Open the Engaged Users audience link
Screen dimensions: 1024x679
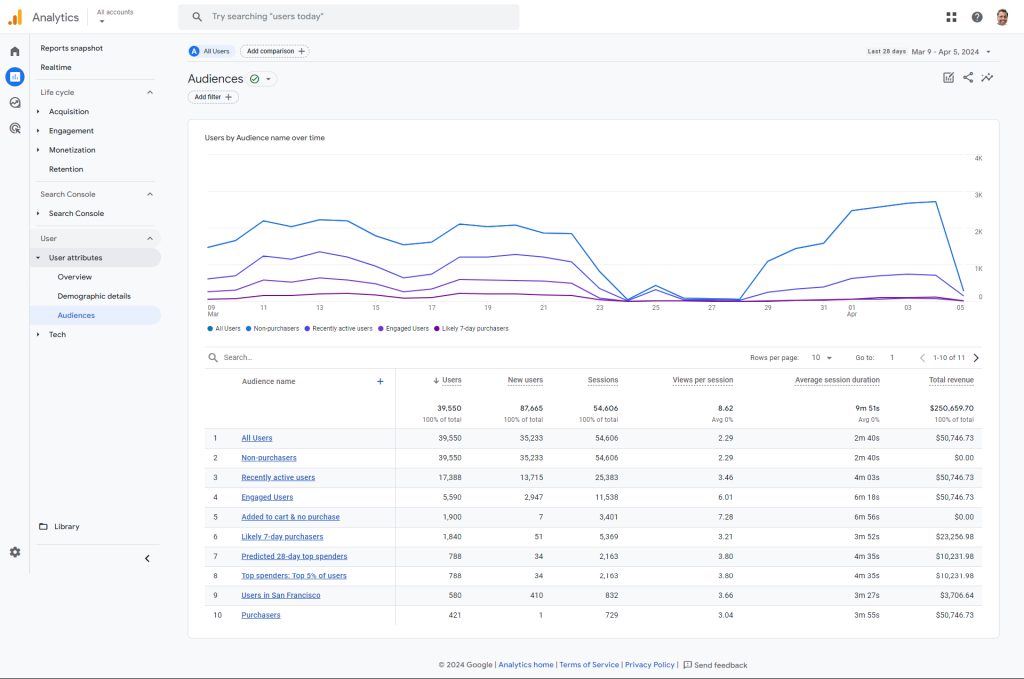point(267,497)
